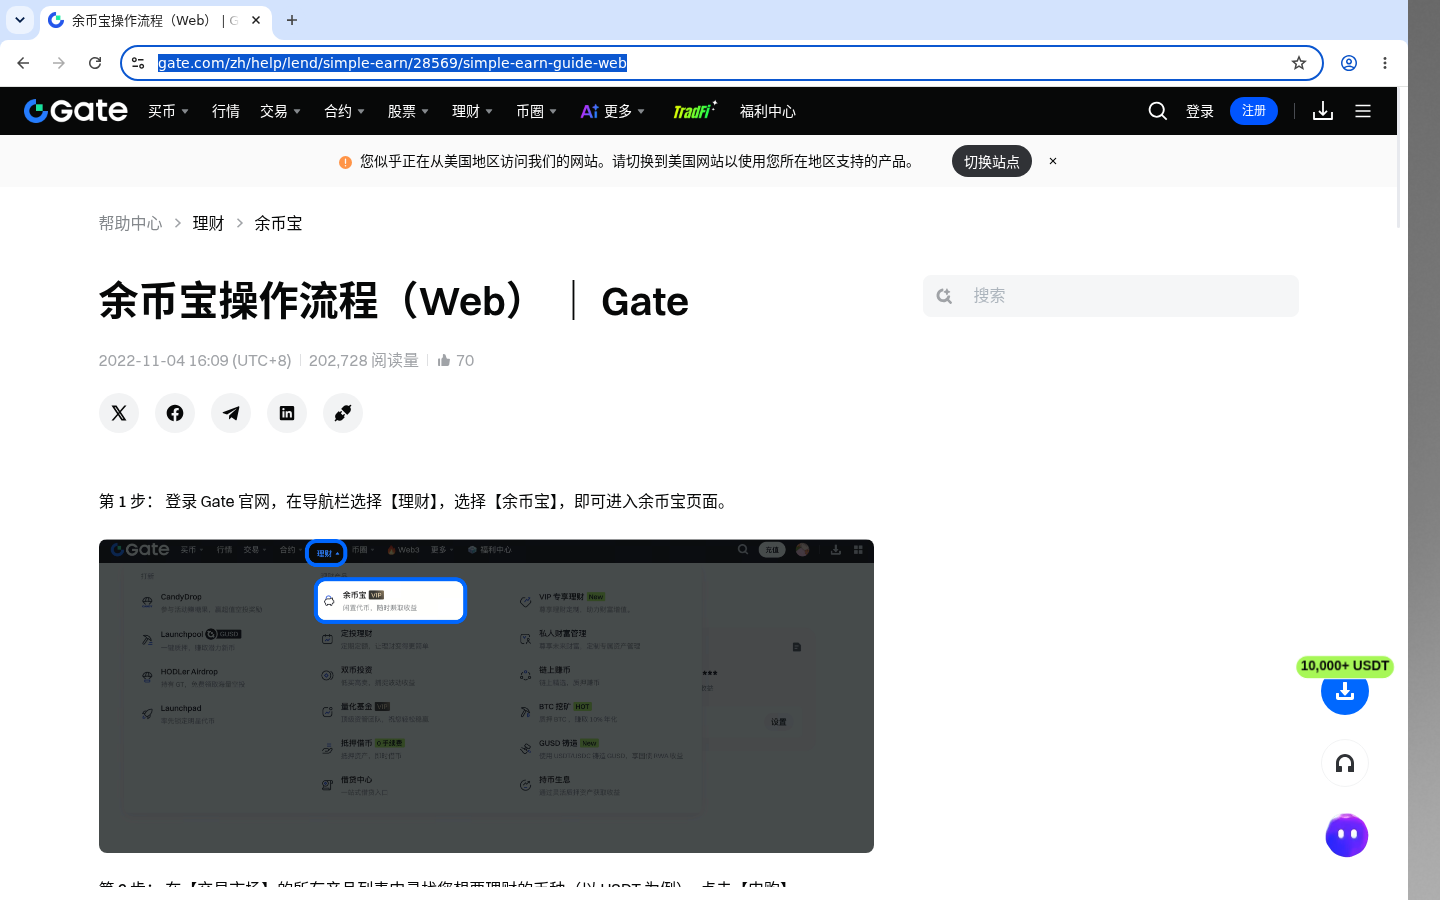Screen dimensions: 1440x900
Task: Click the floating blue download button
Action: [1345, 691]
